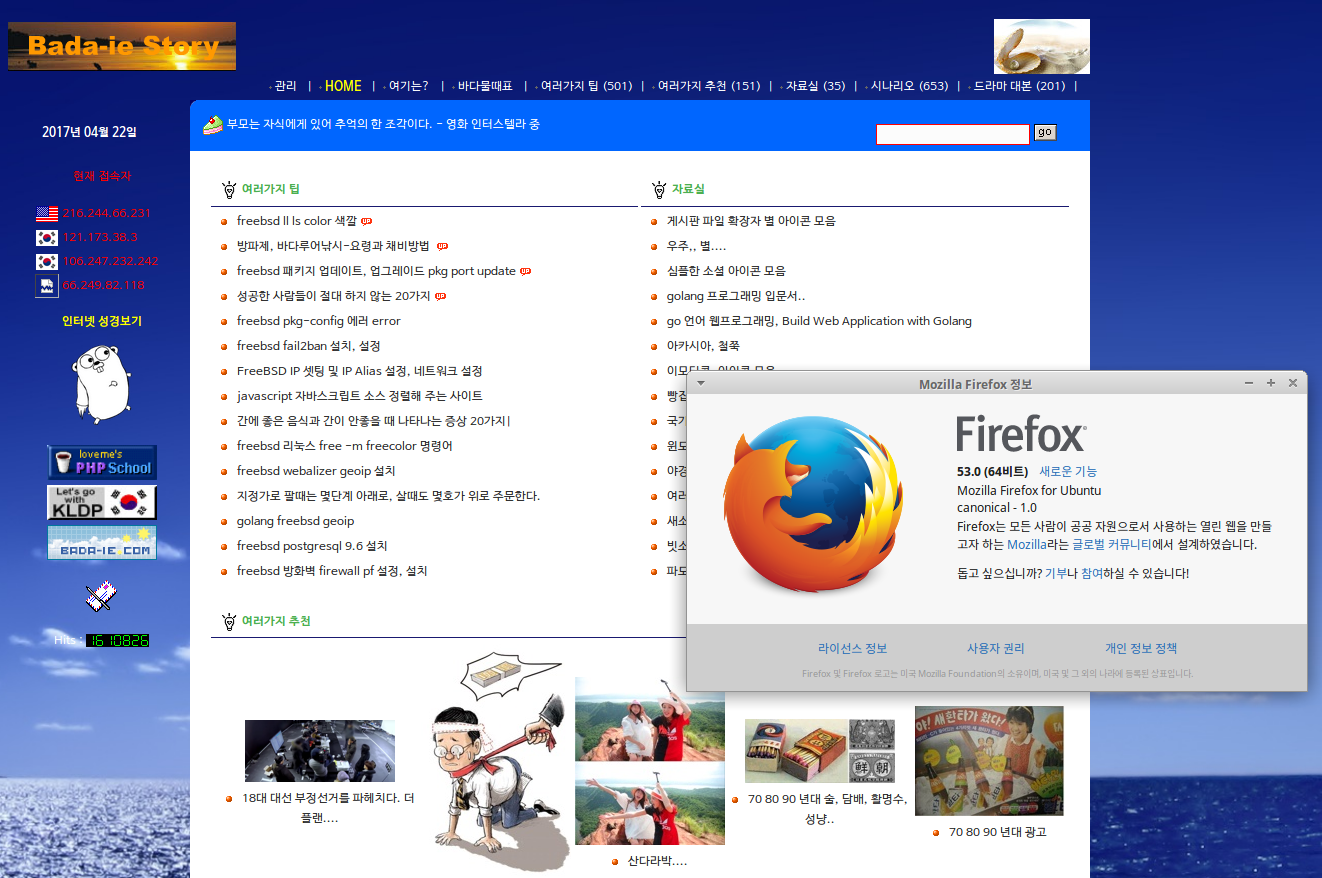The width and height of the screenshot is (1322, 878).
Task: Open 자료실 (35) navigation item
Action: [x=815, y=86]
